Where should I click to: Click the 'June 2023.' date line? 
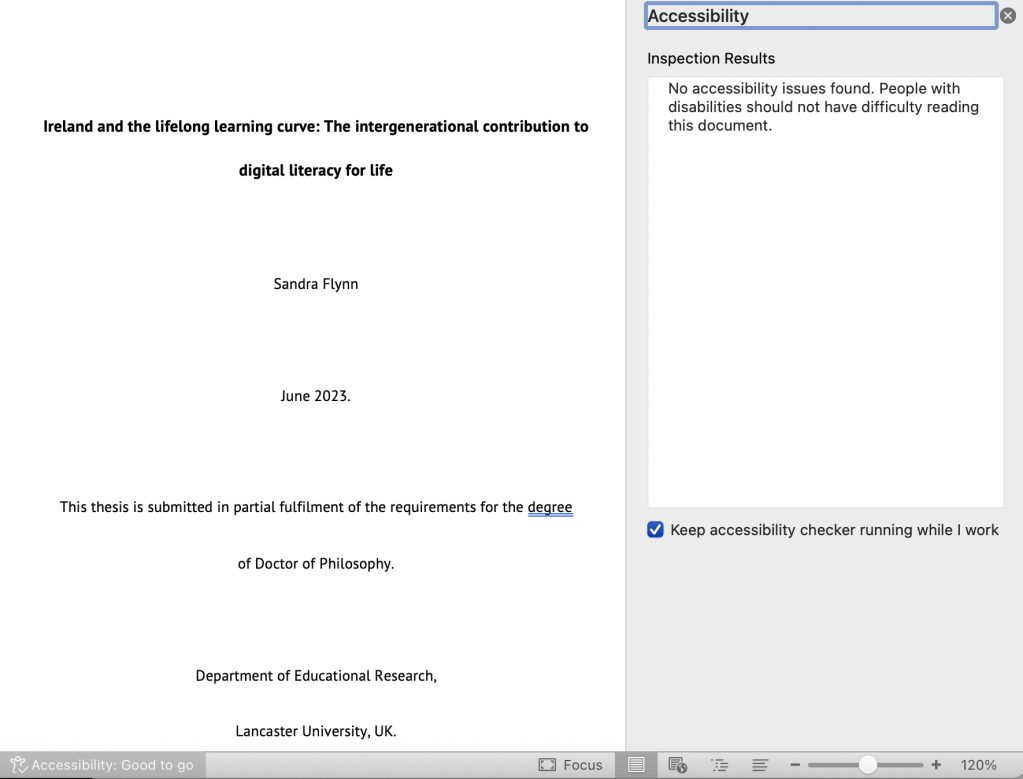(316, 396)
